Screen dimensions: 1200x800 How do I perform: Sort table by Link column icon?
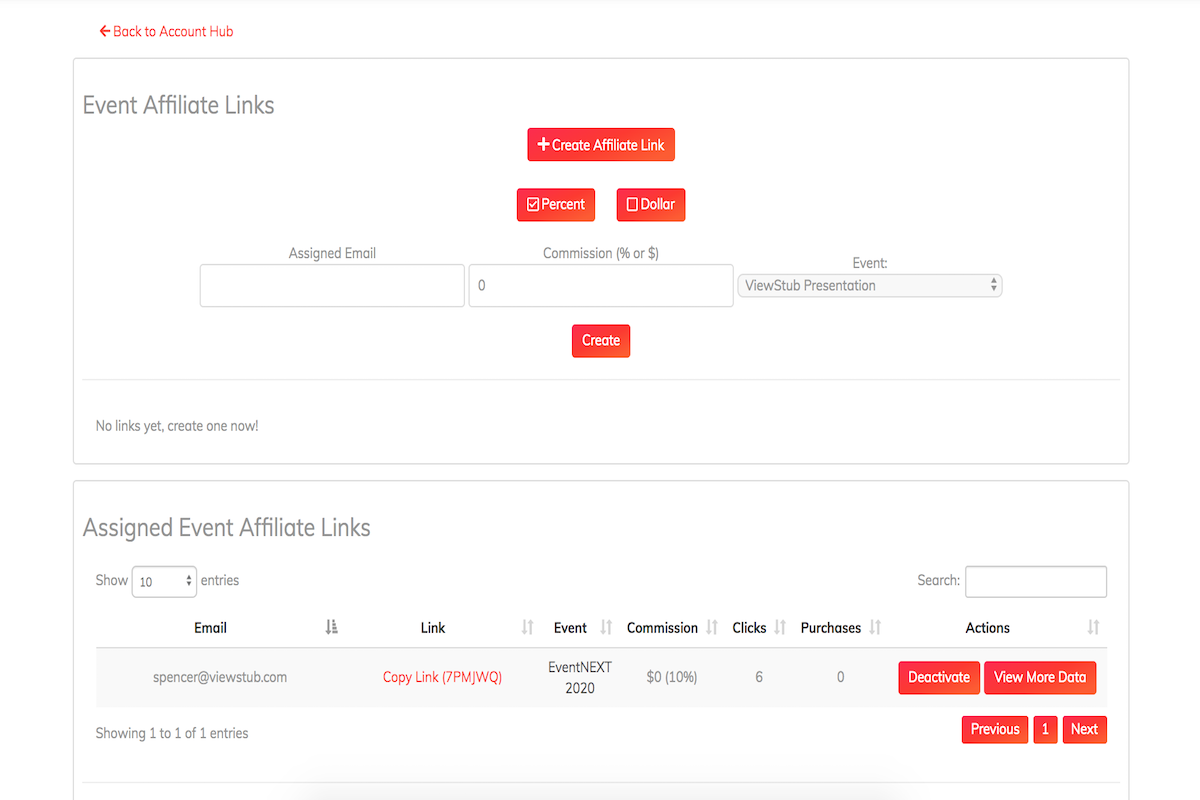point(528,627)
